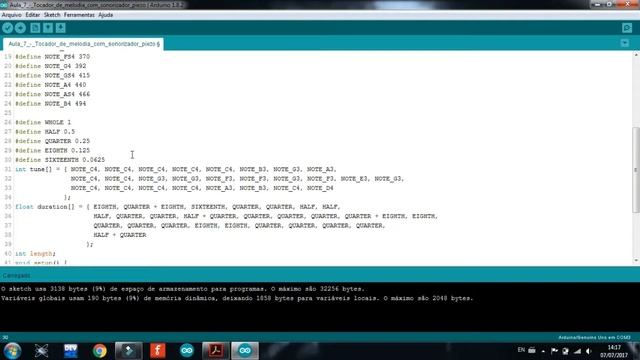The width and height of the screenshot is (640, 360).
Task: Save the sketch with the Save icon
Action: 60,28
